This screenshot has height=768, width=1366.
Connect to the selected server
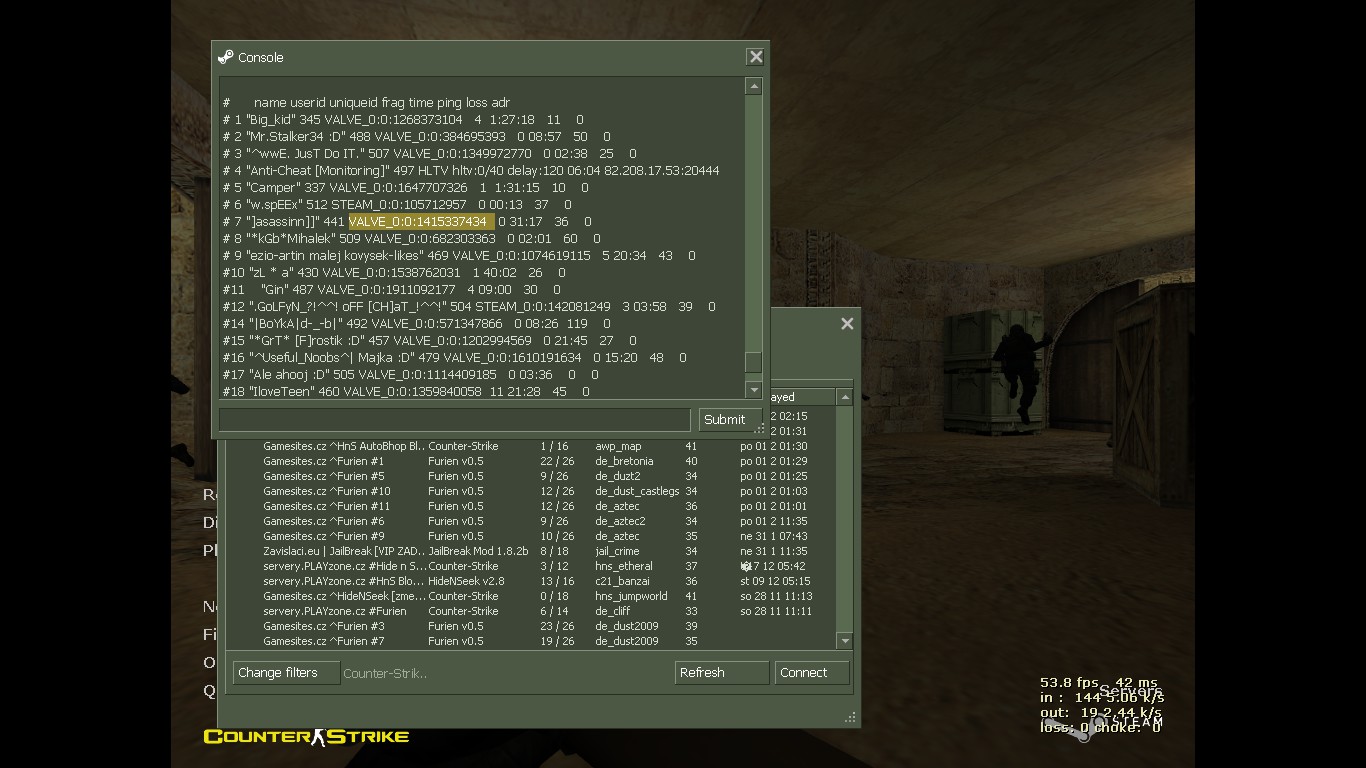pyautogui.click(x=812, y=673)
